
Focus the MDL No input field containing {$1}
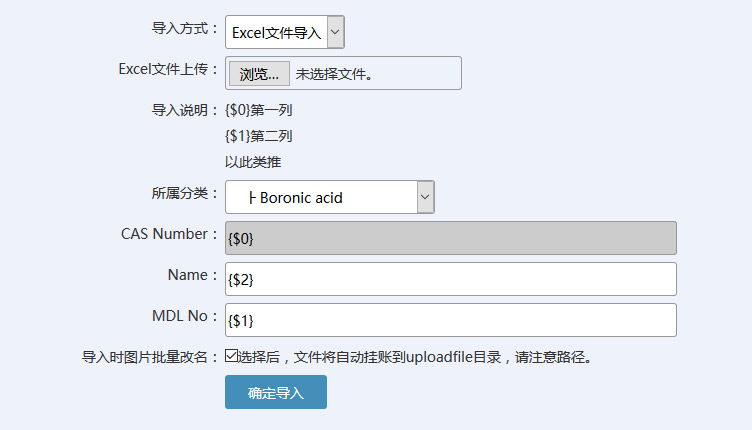pyautogui.click(x=450, y=320)
